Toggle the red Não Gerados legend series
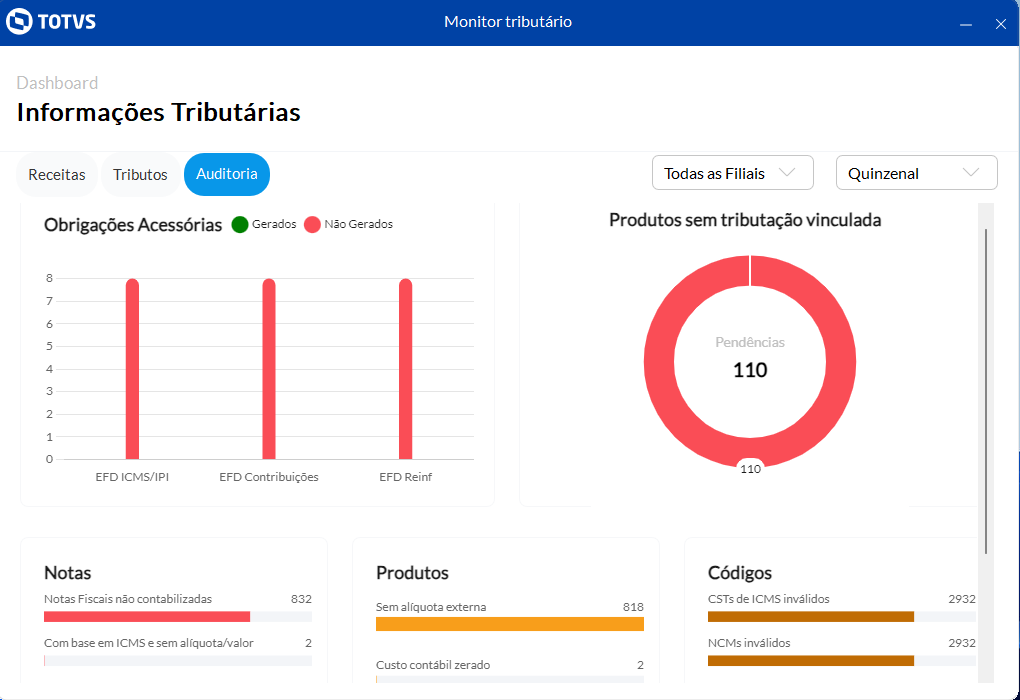The width and height of the screenshot is (1020, 700). (312, 225)
